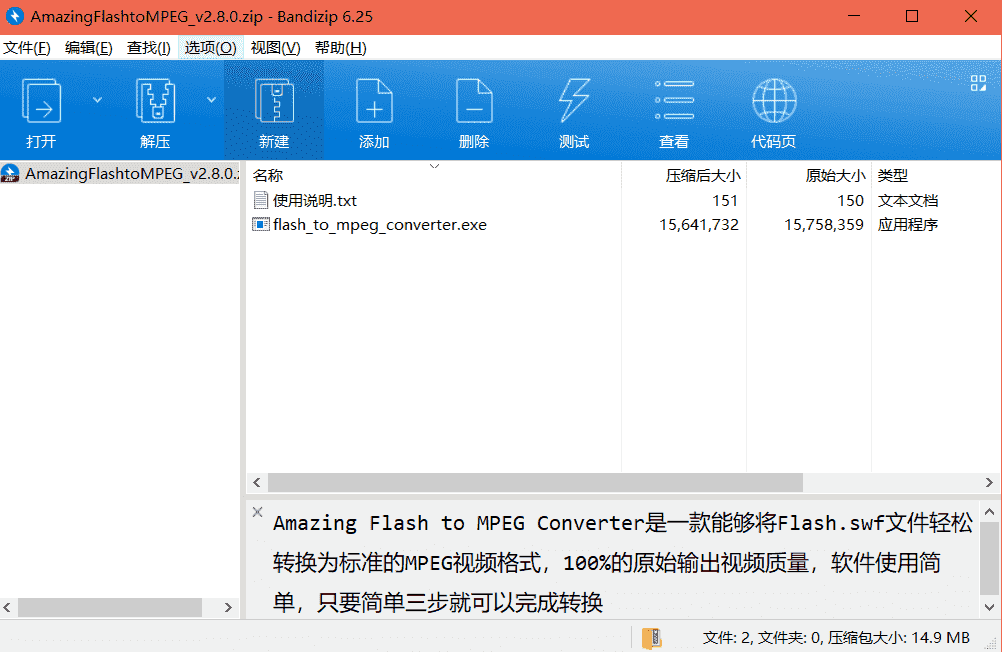The image size is (1002, 652).
Task: Open the 帮助(H) menu
Action: (x=341, y=48)
